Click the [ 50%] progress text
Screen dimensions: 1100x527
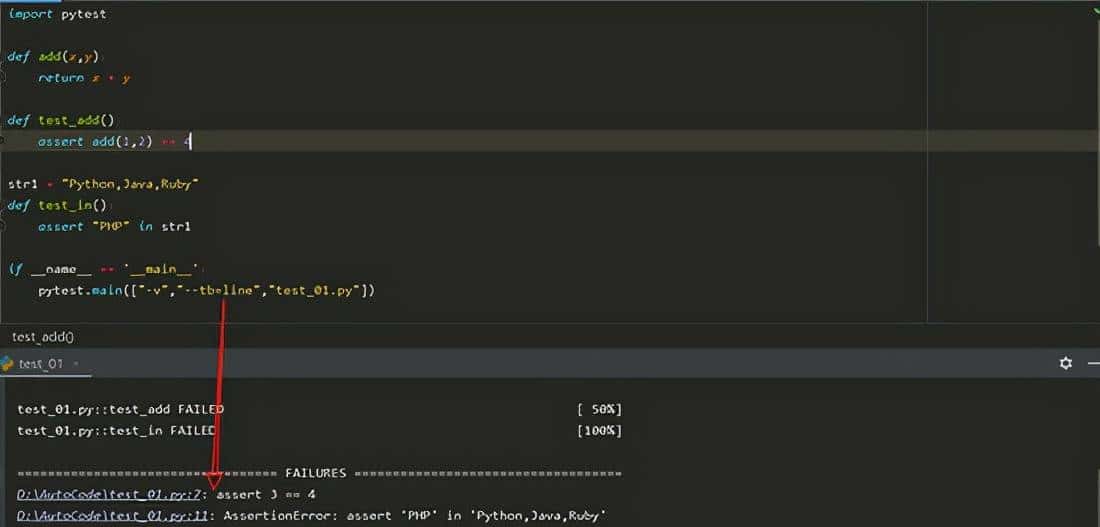tap(599, 409)
